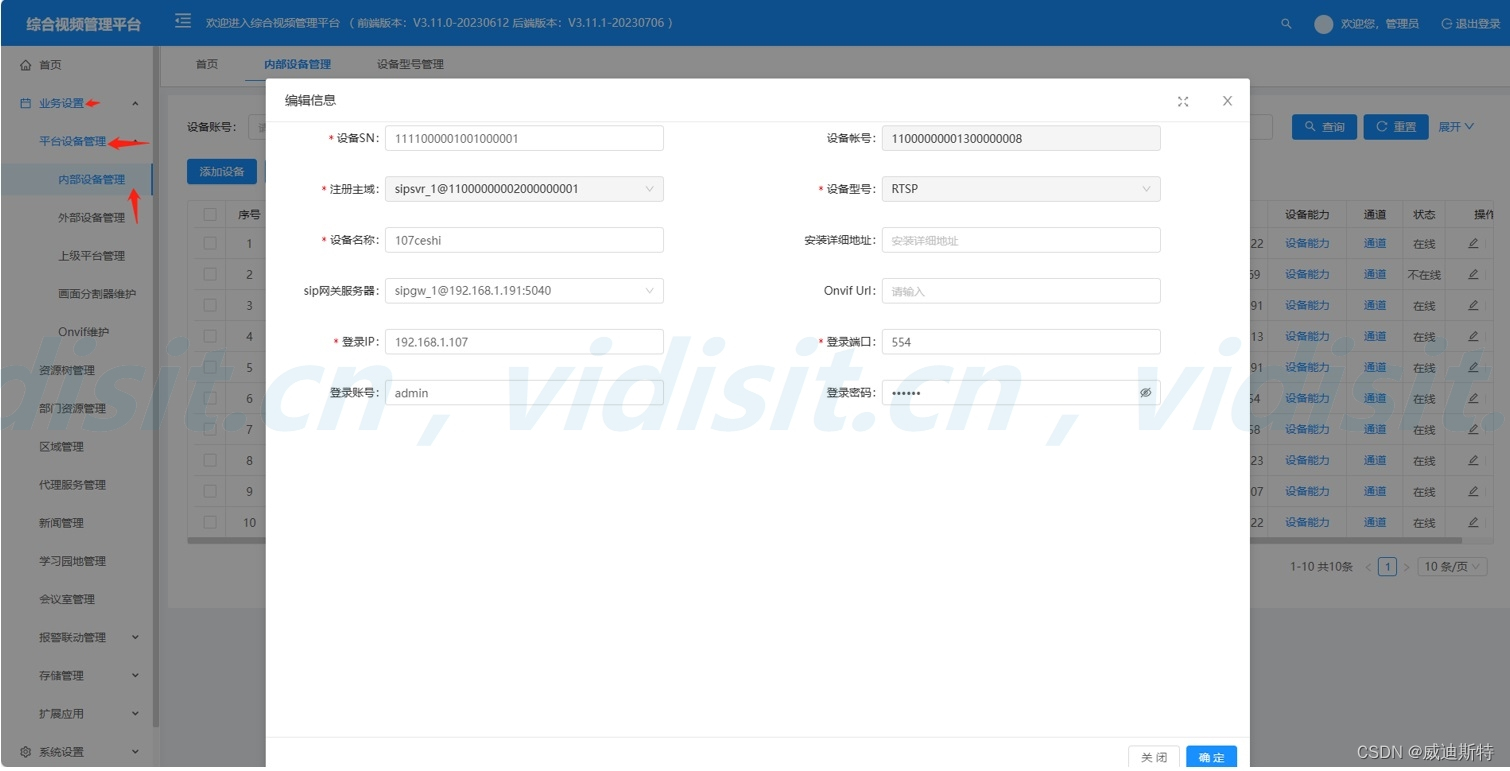Click the 系统设置 gear icon

26,752
